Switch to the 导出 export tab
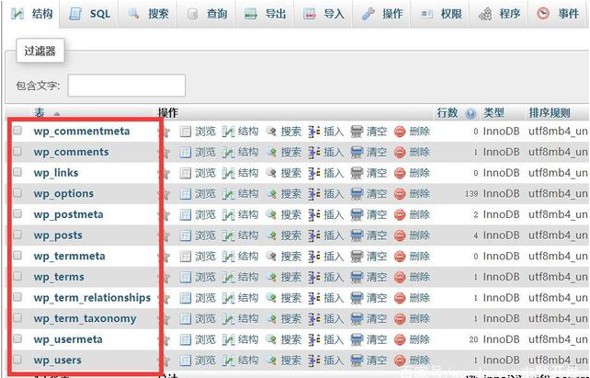The image size is (590, 378). pyautogui.click(x=266, y=14)
